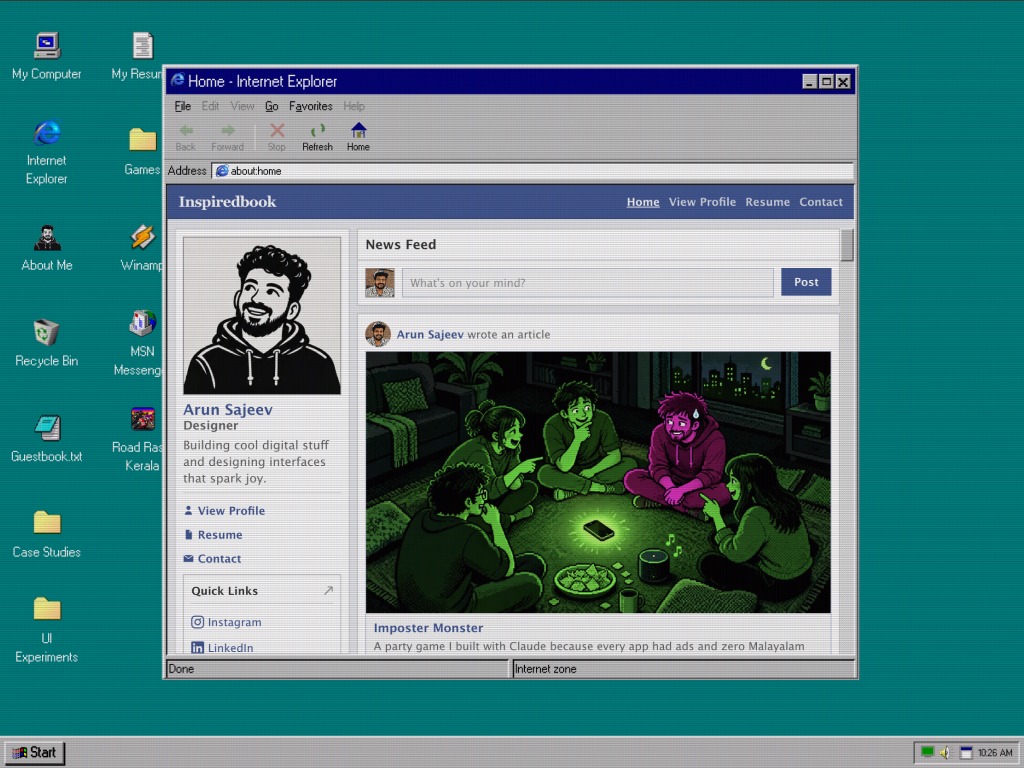This screenshot has width=1024, height=768.
Task: Click the Quick Links arrow icon
Action: (328, 590)
